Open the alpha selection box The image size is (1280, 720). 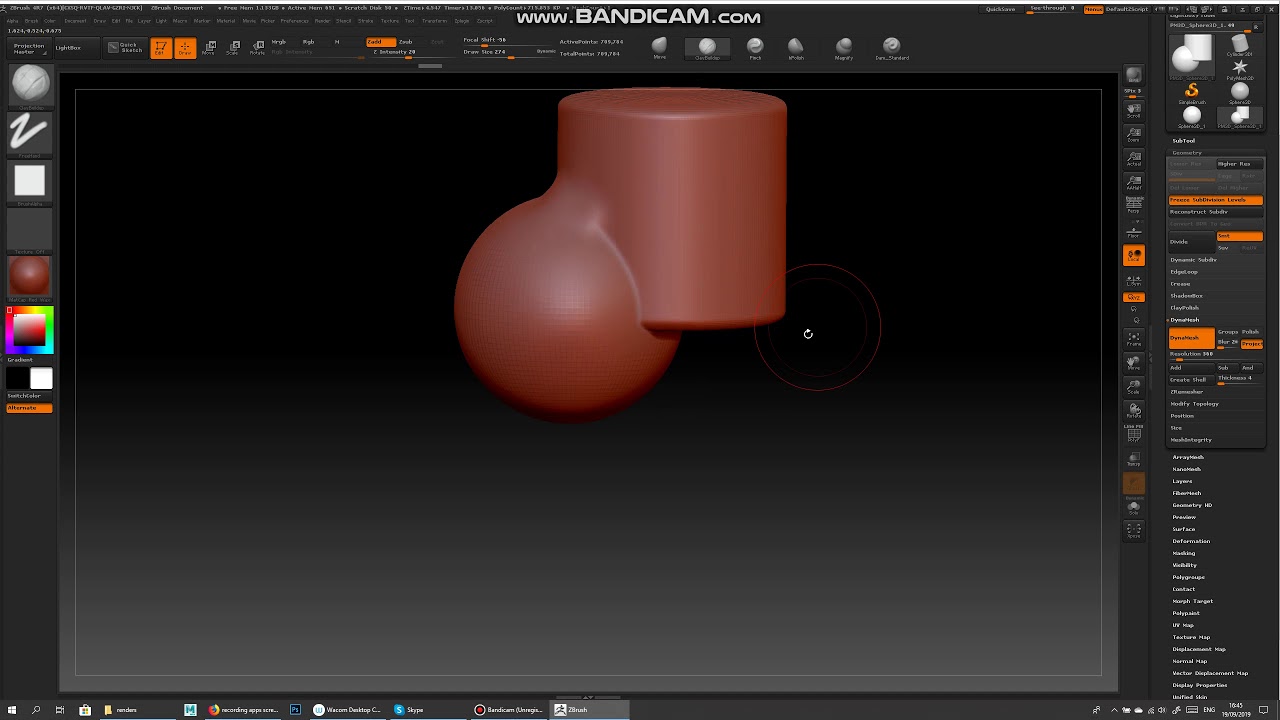(x=29, y=181)
